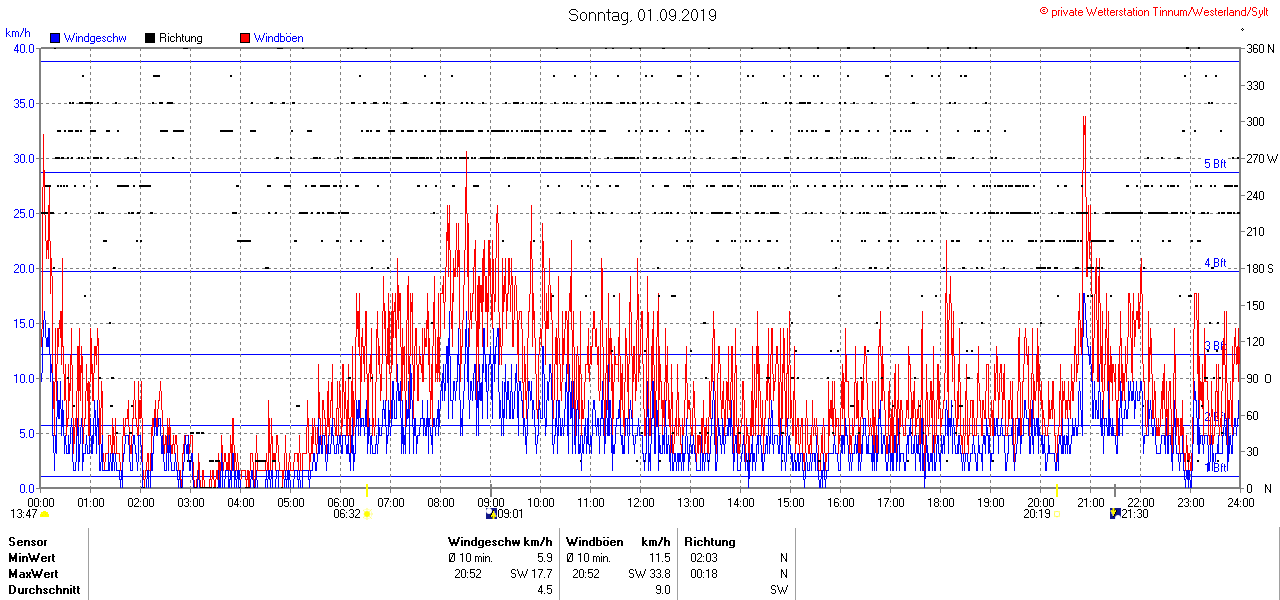
Task: Click the Durchschnitt row label
Action: coord(43,590)
